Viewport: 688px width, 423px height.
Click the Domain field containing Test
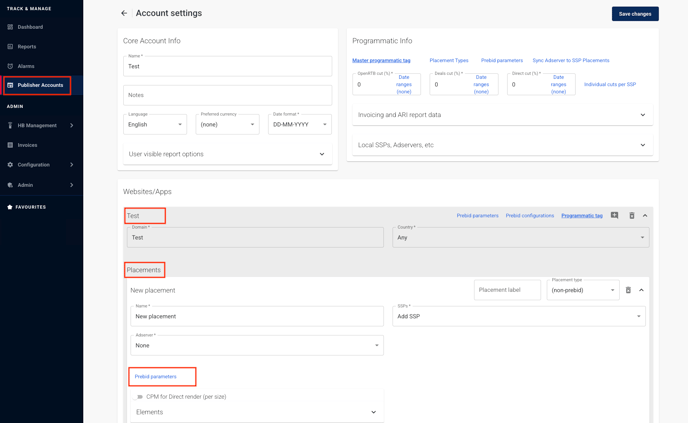click(x=255, y=237)
